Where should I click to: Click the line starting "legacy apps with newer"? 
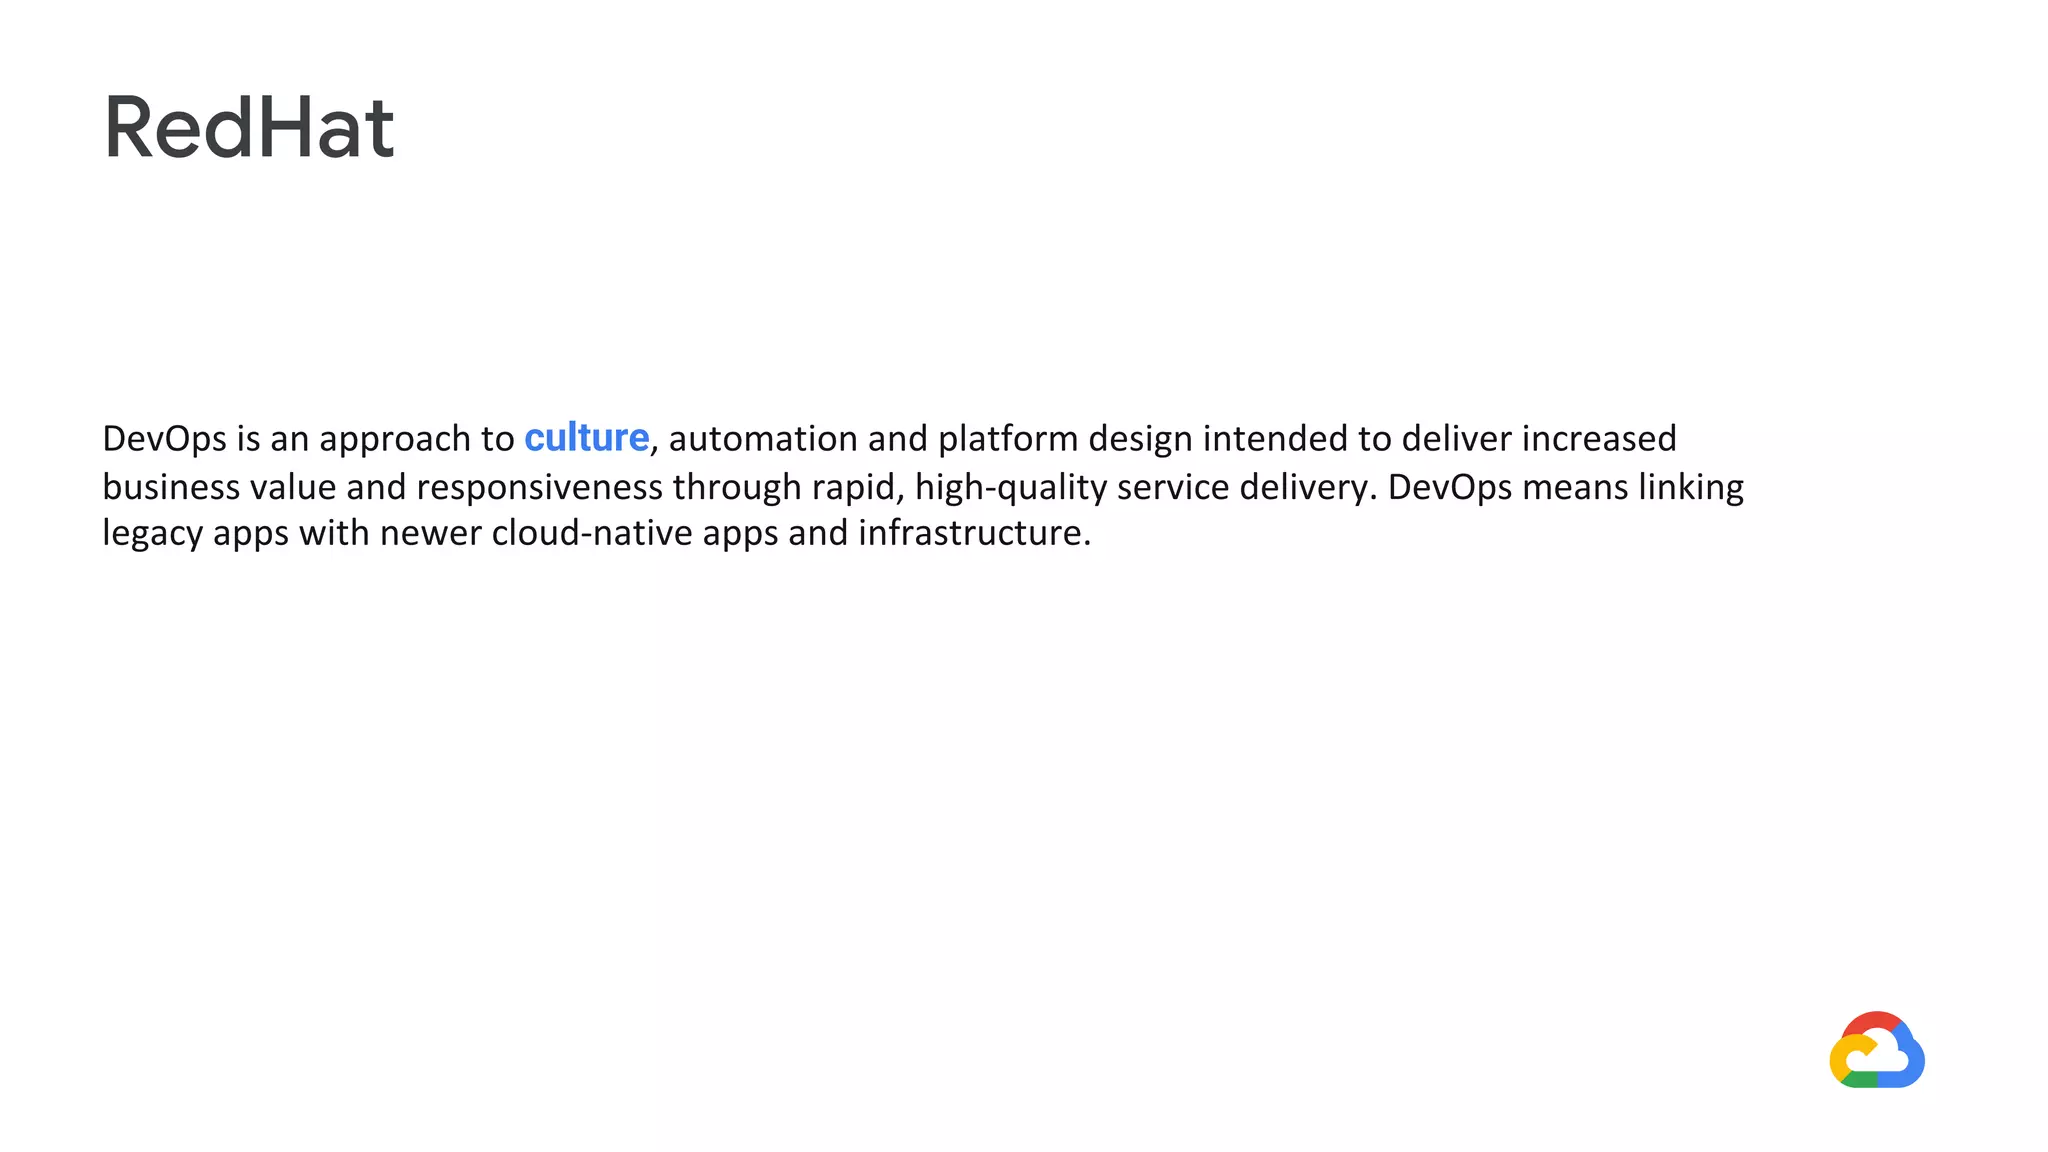click(x=597, y=533)
